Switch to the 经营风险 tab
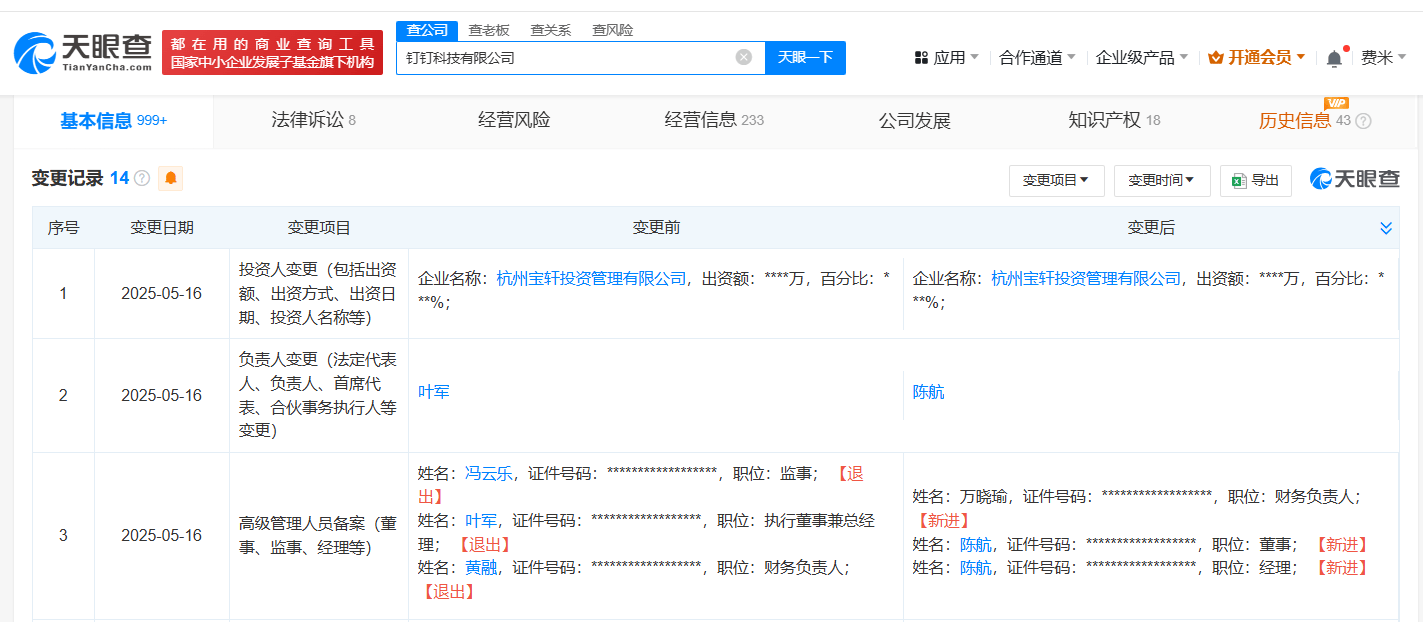 514,121
